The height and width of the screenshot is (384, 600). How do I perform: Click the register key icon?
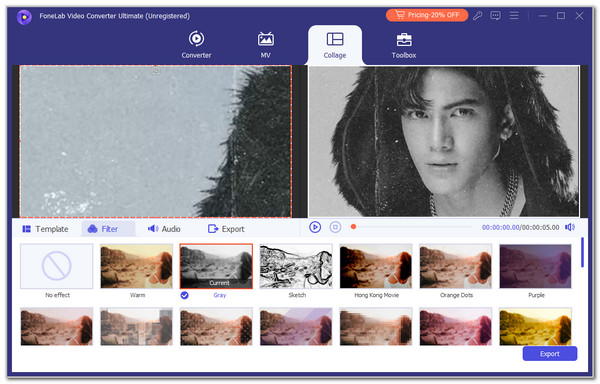(x=478, y=16)
